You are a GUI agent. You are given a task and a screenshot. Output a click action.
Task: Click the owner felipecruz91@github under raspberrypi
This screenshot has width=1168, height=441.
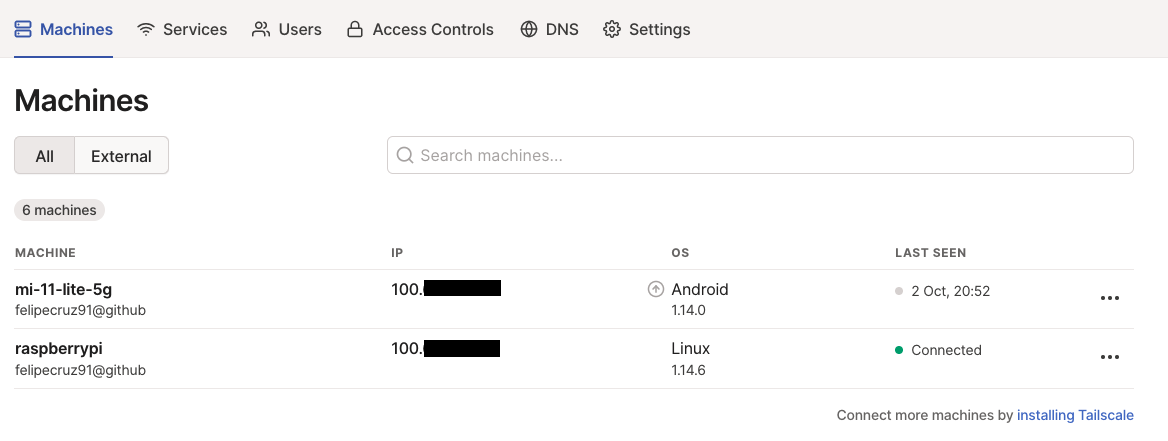click(80, 369)
